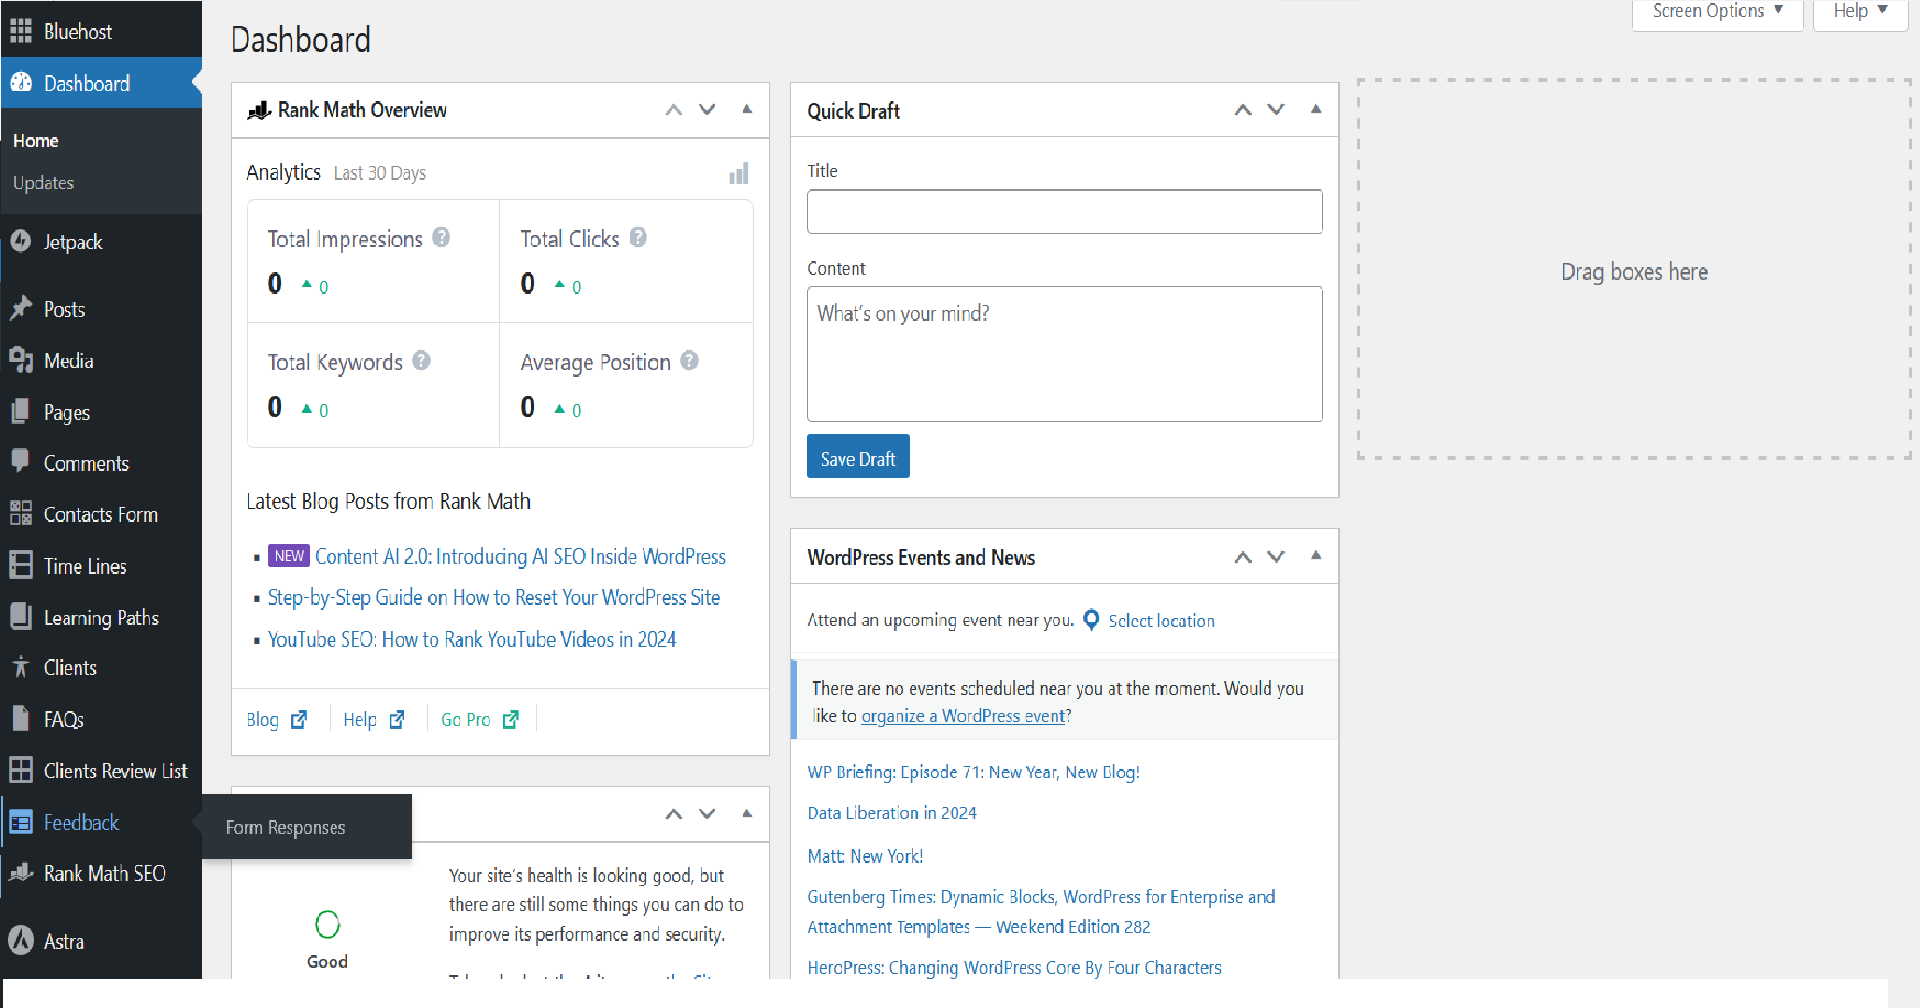Click the Pages icon in sidebar
The height and width of the screenshot is (1008, 1920).
tap(21, 411)
